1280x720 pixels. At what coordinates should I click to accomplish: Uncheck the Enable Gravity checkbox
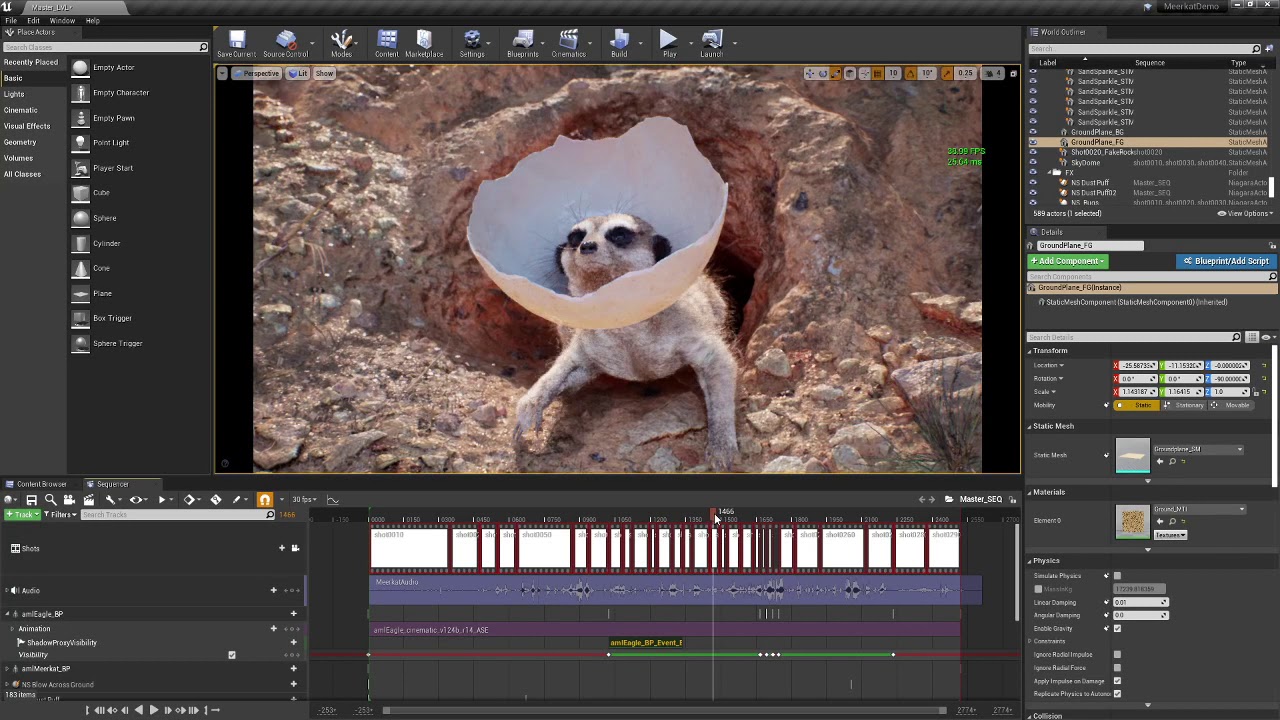point(1117,628)
